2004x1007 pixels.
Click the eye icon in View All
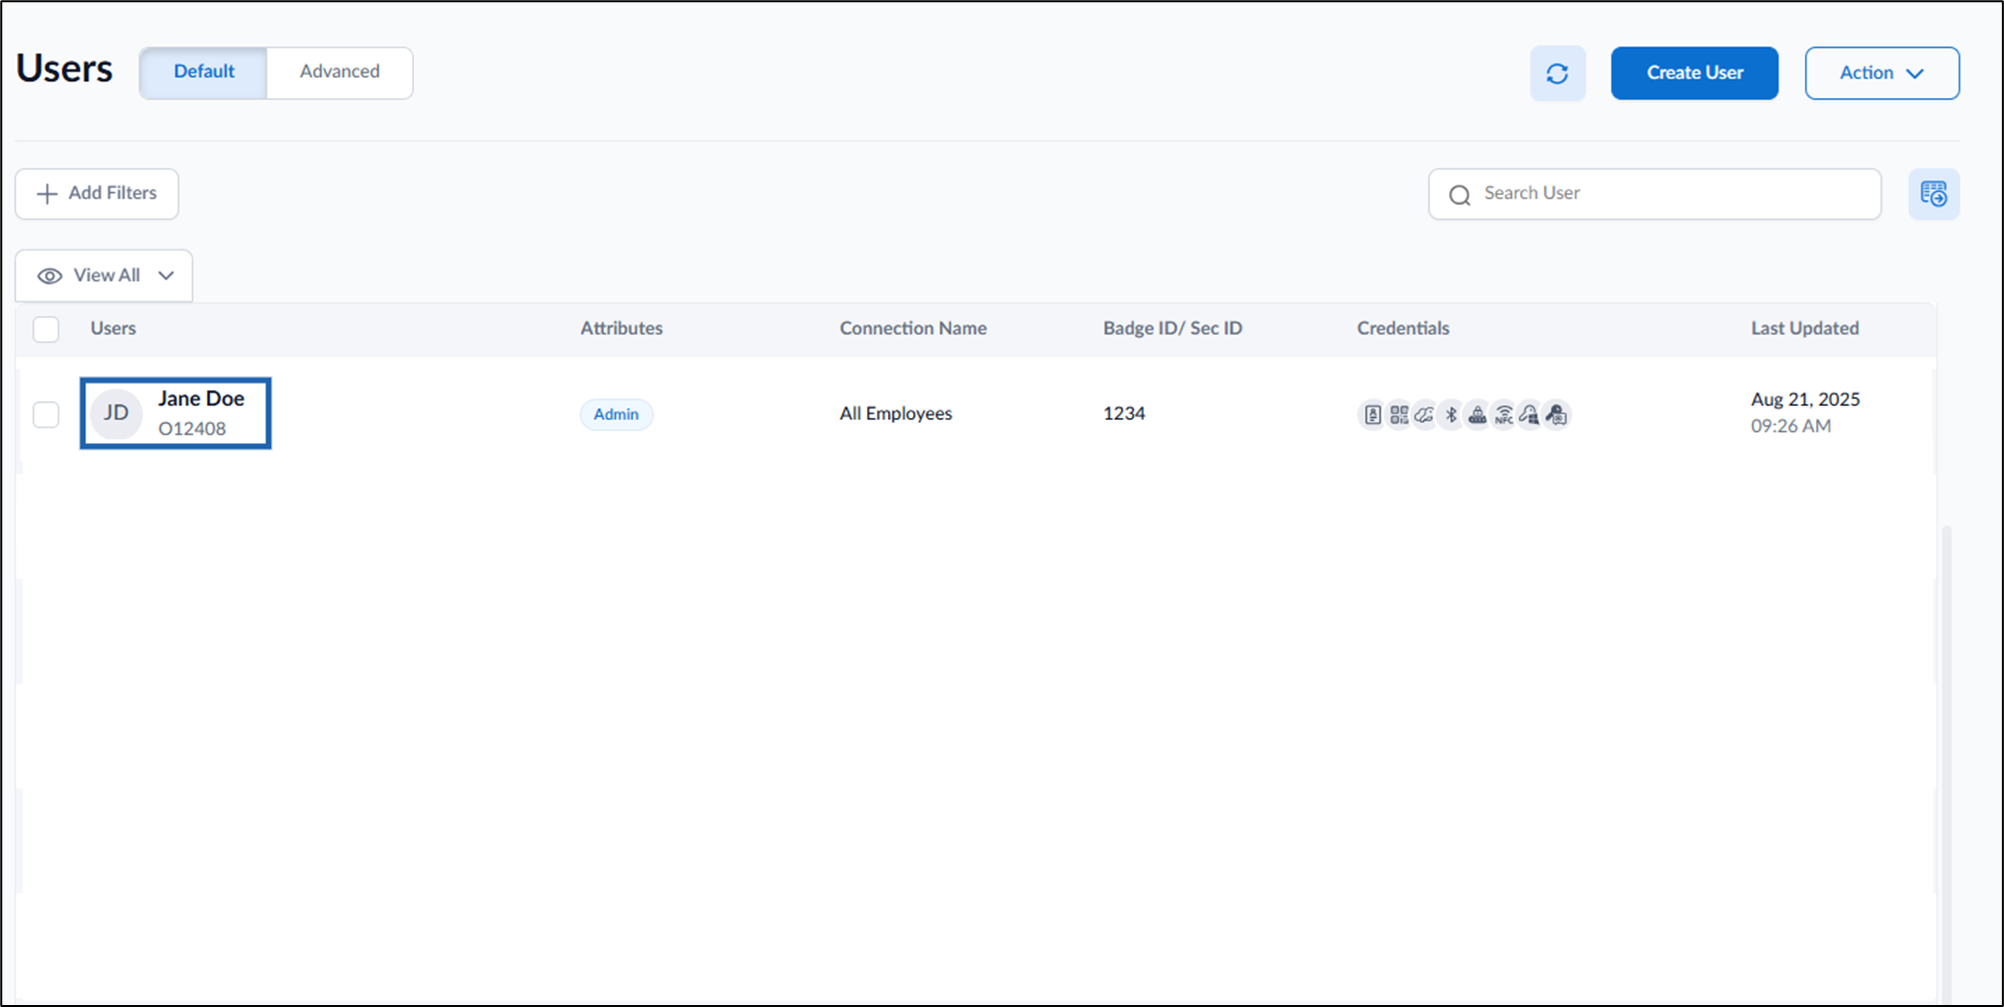(50, 276)
